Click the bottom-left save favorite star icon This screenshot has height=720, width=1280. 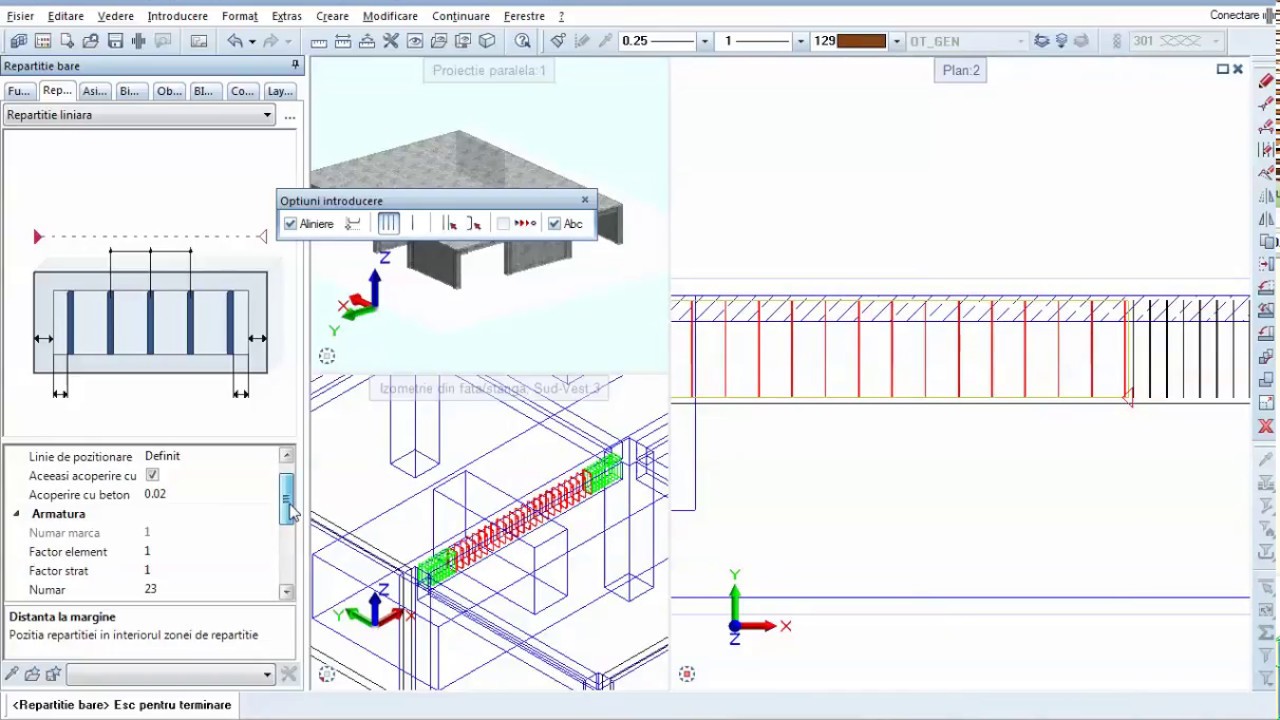click(x=53, y=674)
